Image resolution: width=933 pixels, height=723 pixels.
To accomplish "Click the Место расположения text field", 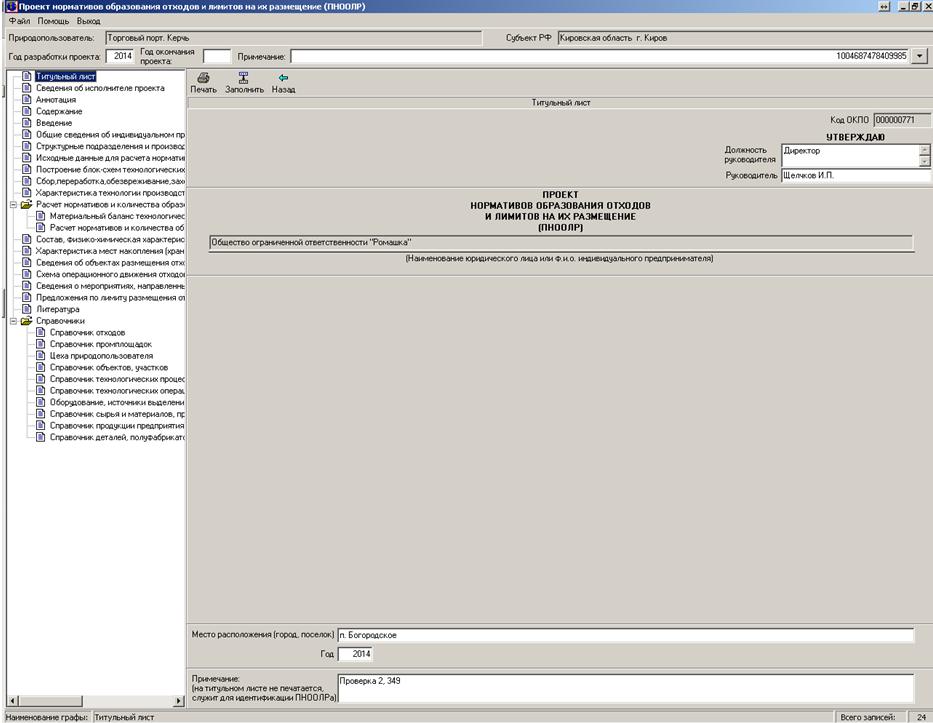I will coord(625,635).
